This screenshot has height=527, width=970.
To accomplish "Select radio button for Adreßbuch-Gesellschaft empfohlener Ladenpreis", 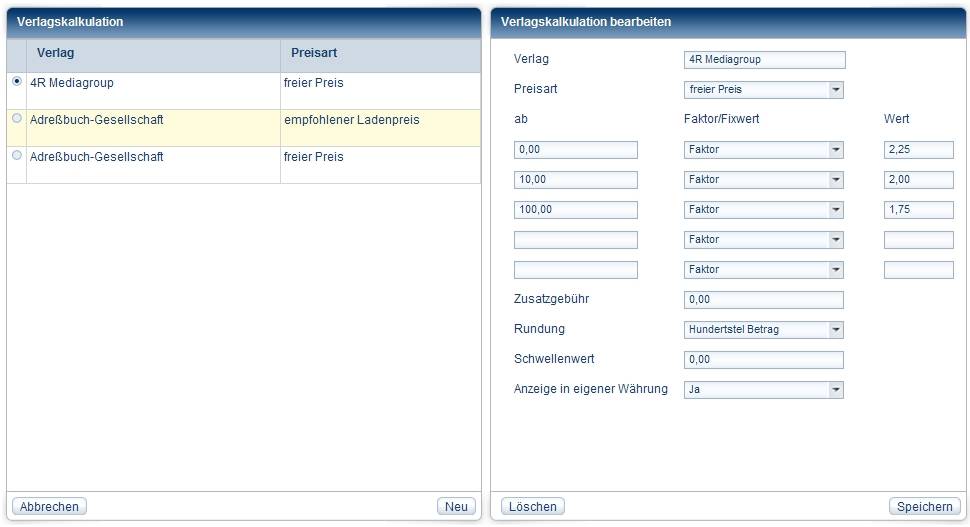I will (x=16, y=119).
